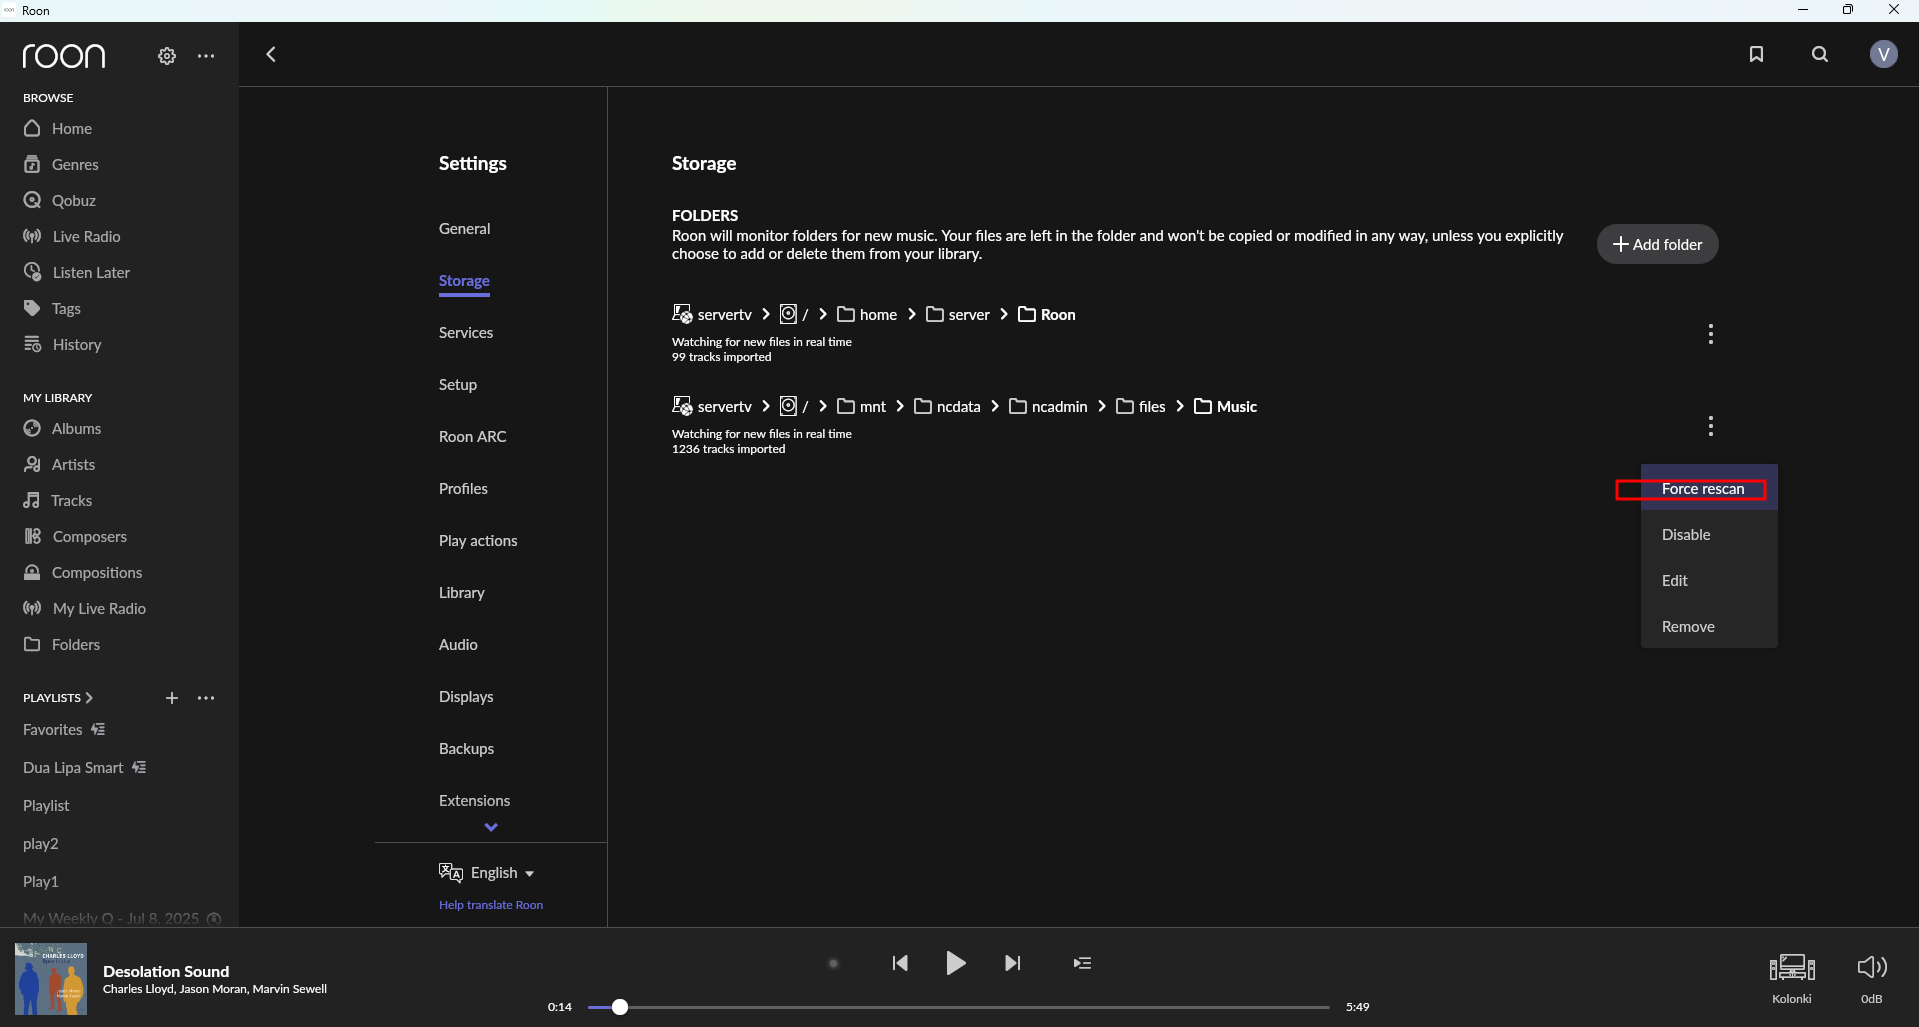This screenshot has height=1027, width=1919.
Task: Click the bookmark icon in top bar
Action: (x=1756, y=54)
